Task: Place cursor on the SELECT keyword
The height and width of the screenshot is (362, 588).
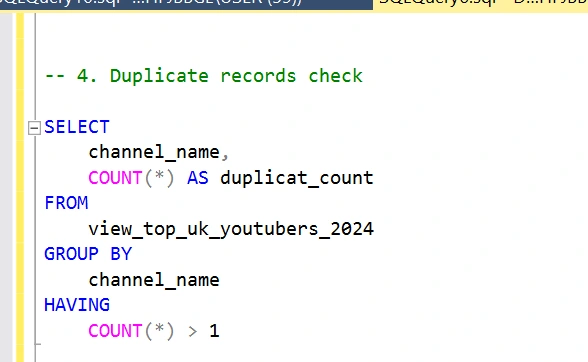Action: (x=77, y=127)
